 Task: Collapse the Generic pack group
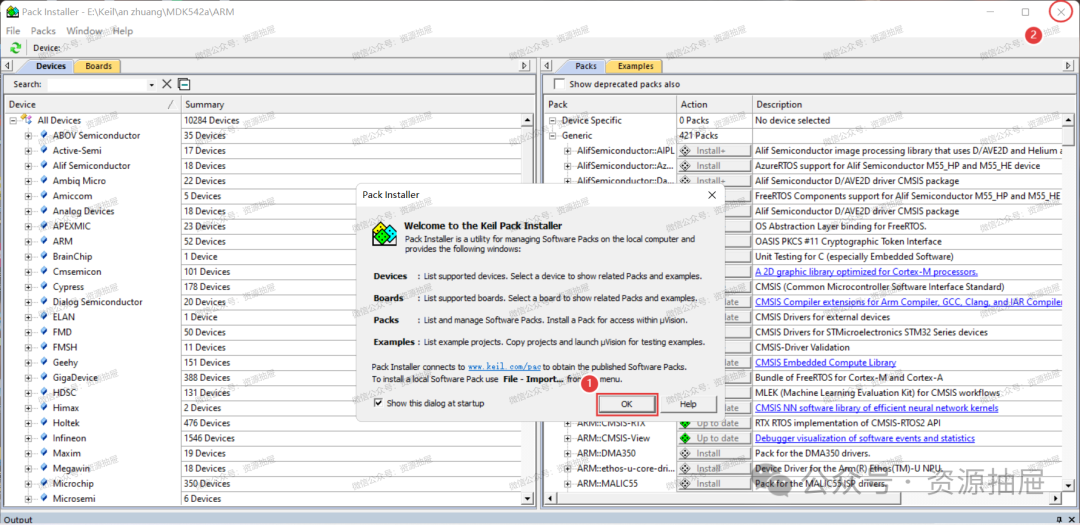point(552,136)
